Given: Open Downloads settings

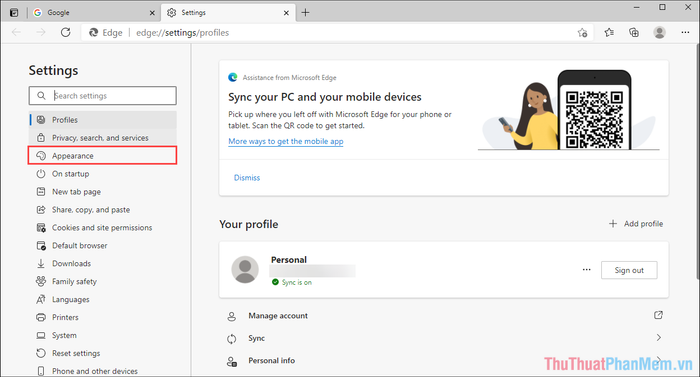Looking at the screenshot, I should [103, 264].
